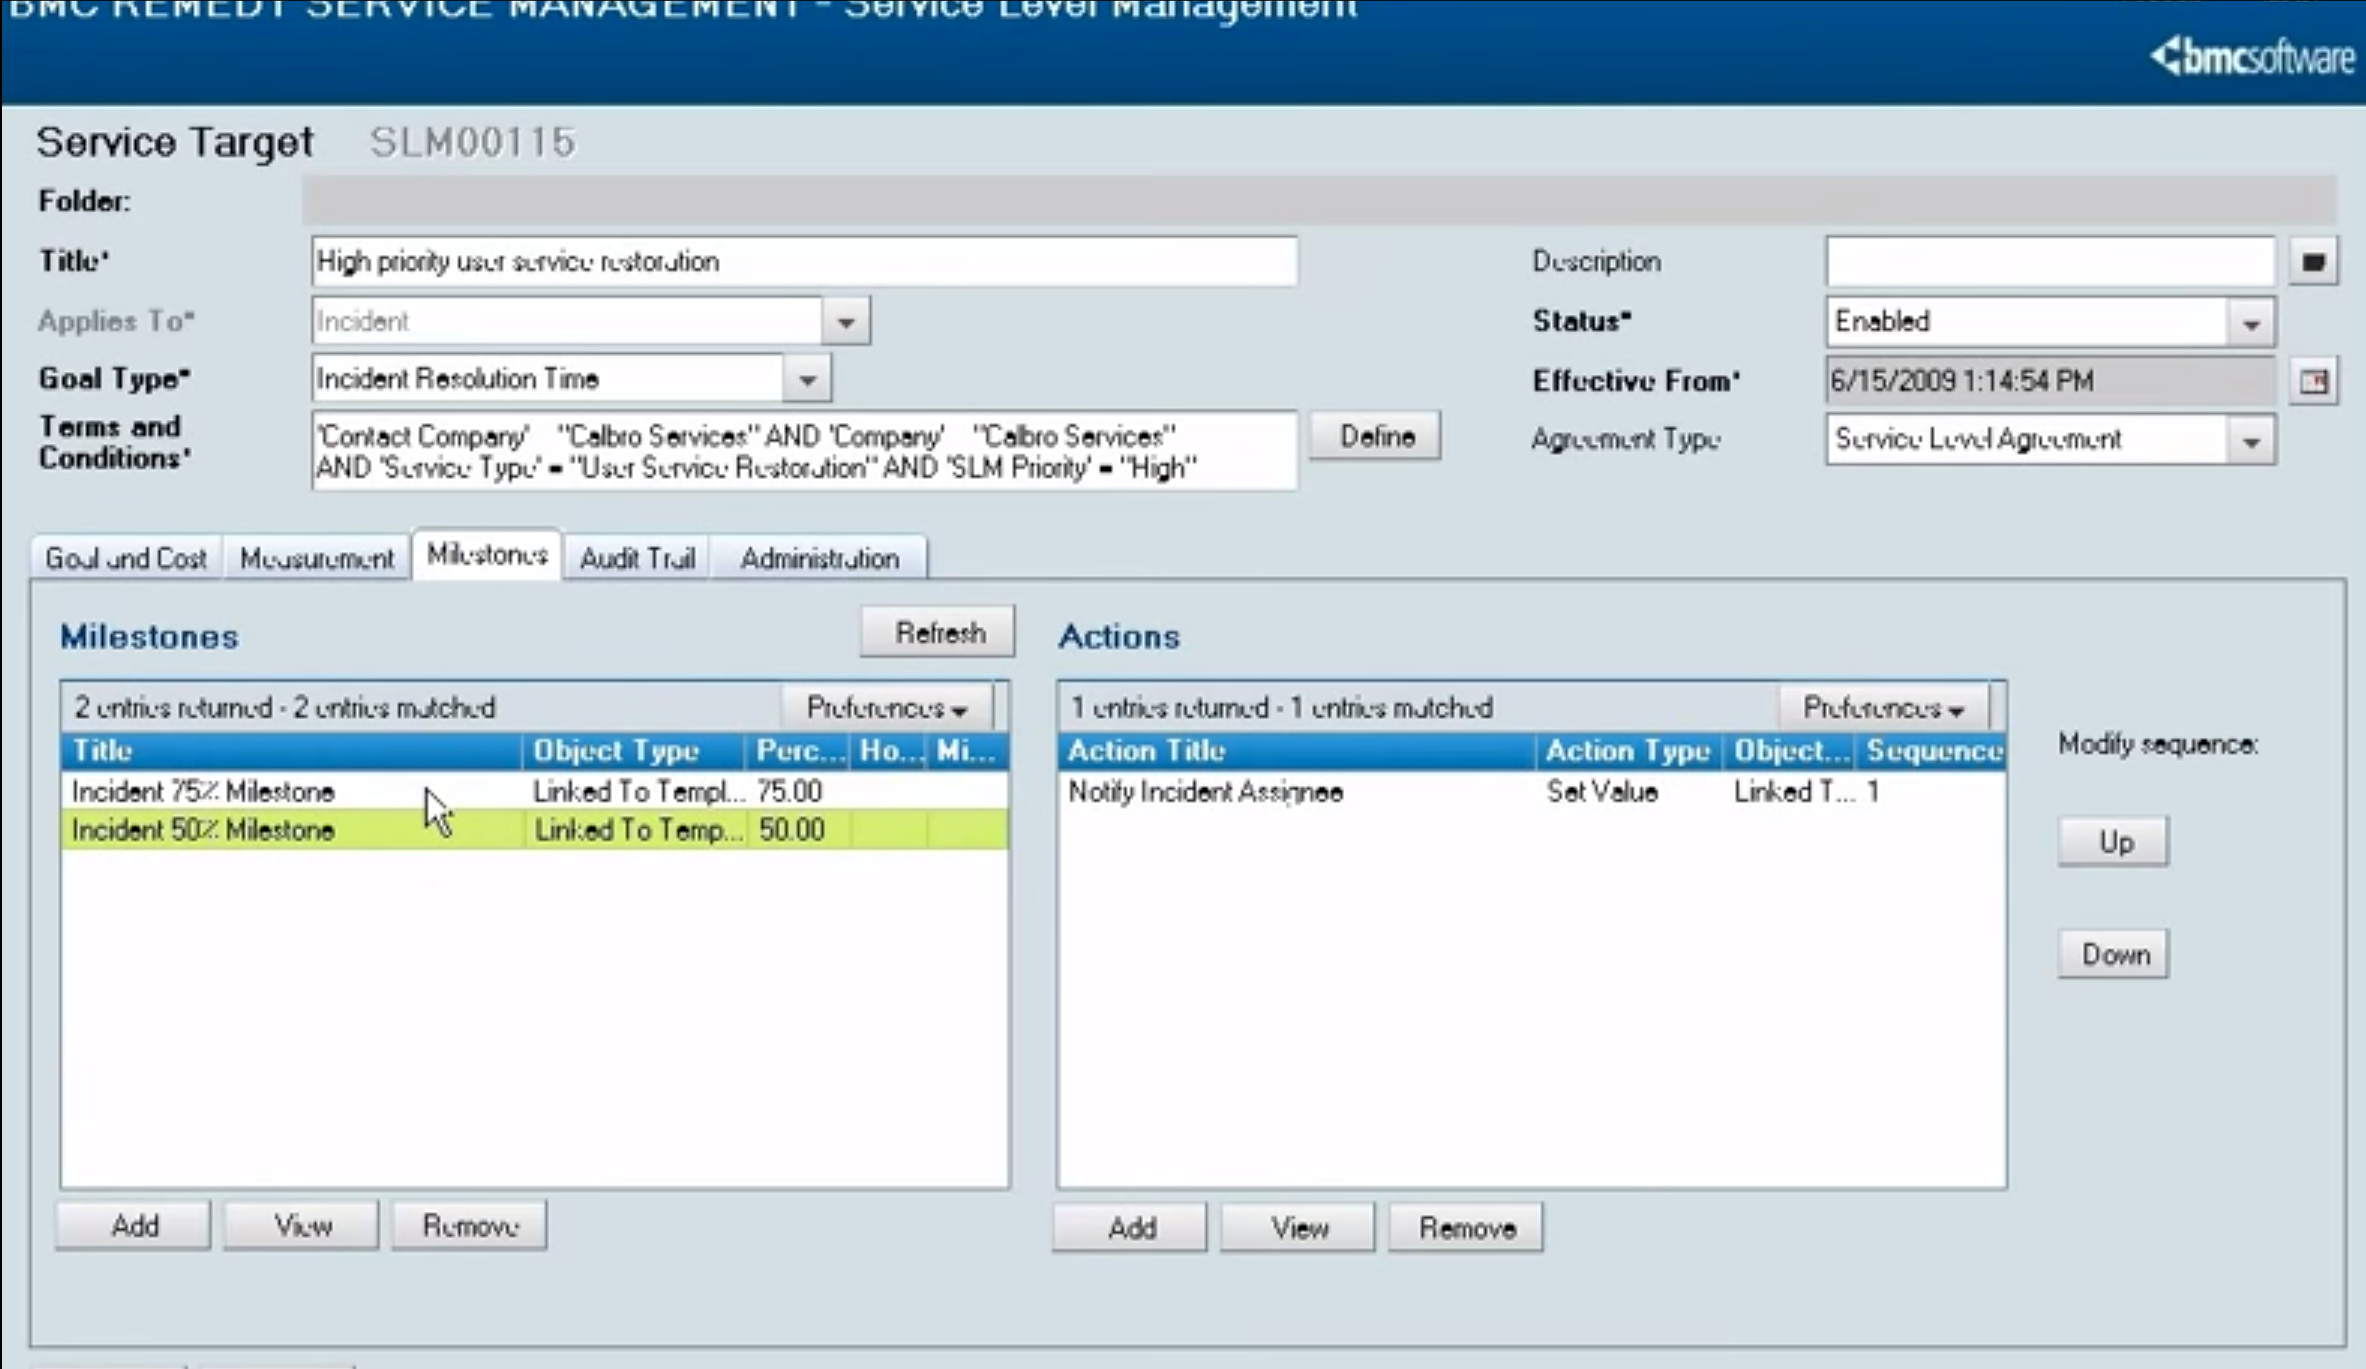Open Milestones table Preferences menu

click(x=886, y=708)
